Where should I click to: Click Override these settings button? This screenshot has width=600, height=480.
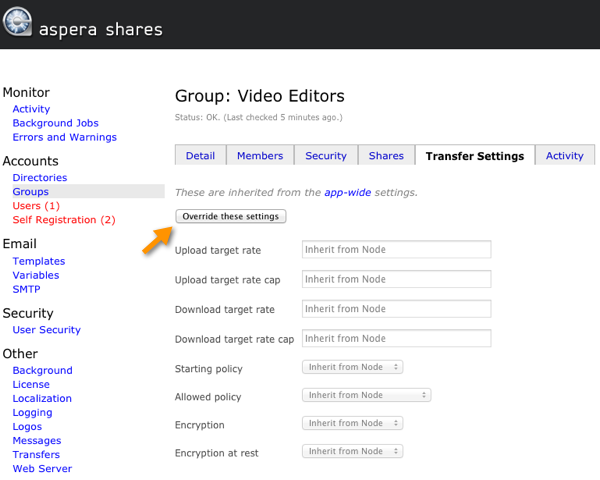pos(231,216)
